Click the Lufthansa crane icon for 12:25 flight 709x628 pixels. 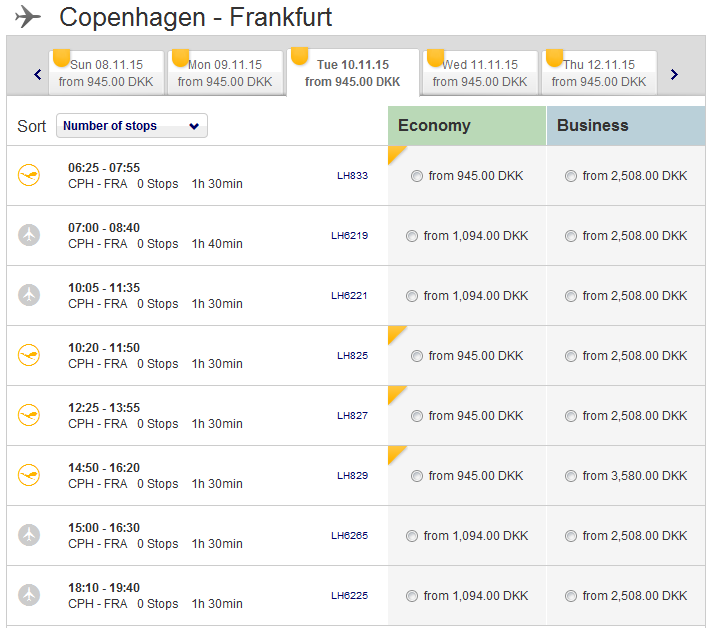pos(29,416)
